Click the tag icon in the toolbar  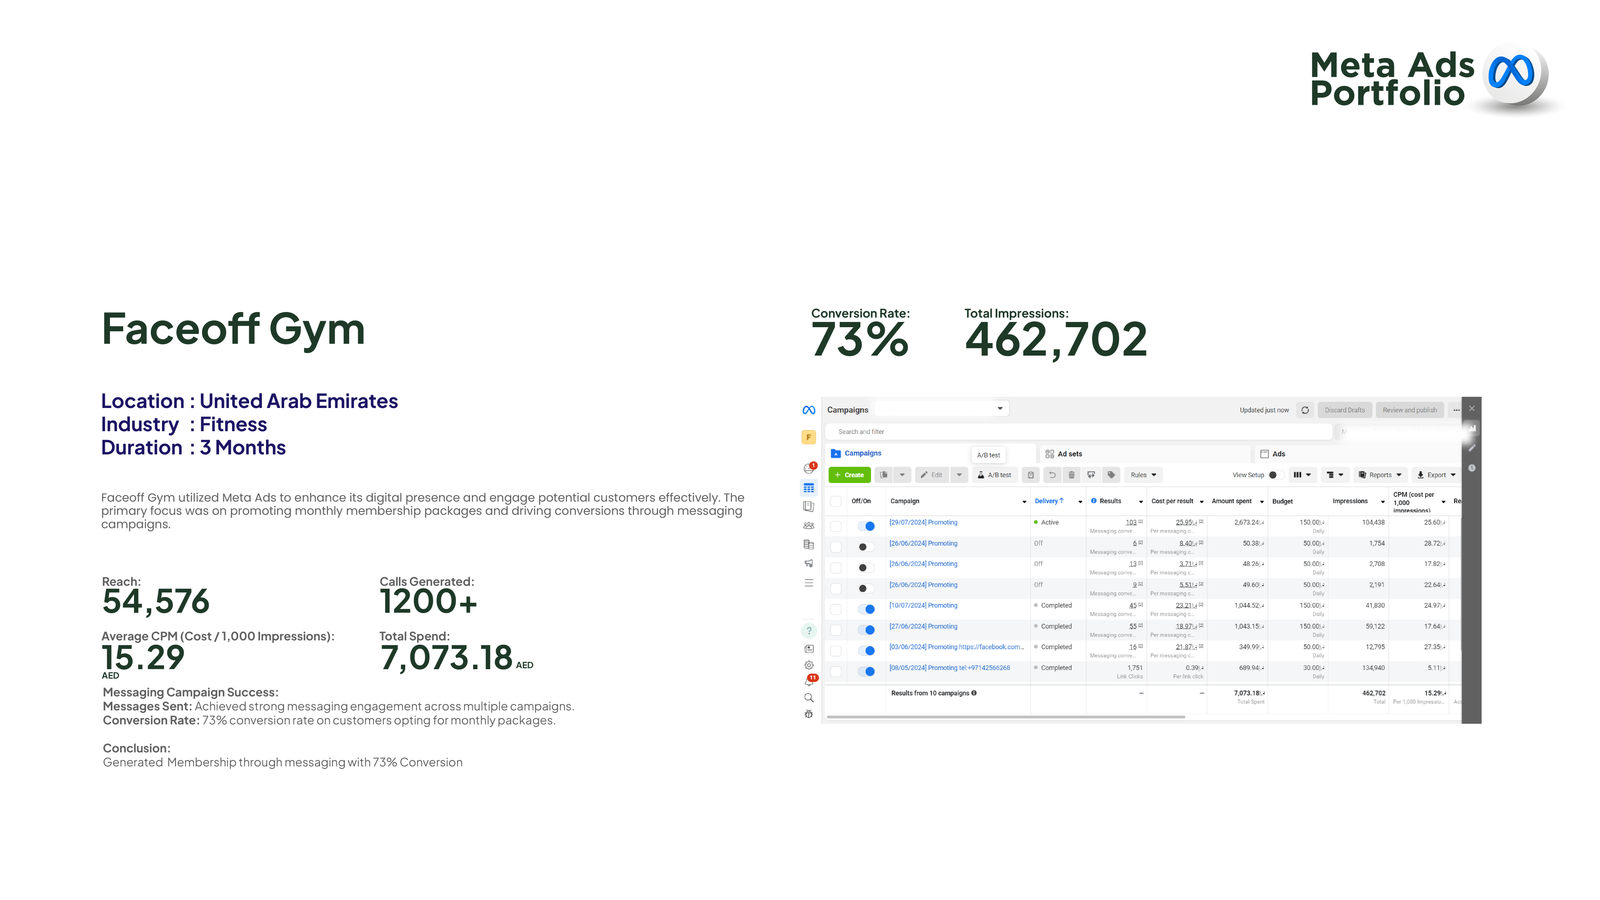(1111, 475)
